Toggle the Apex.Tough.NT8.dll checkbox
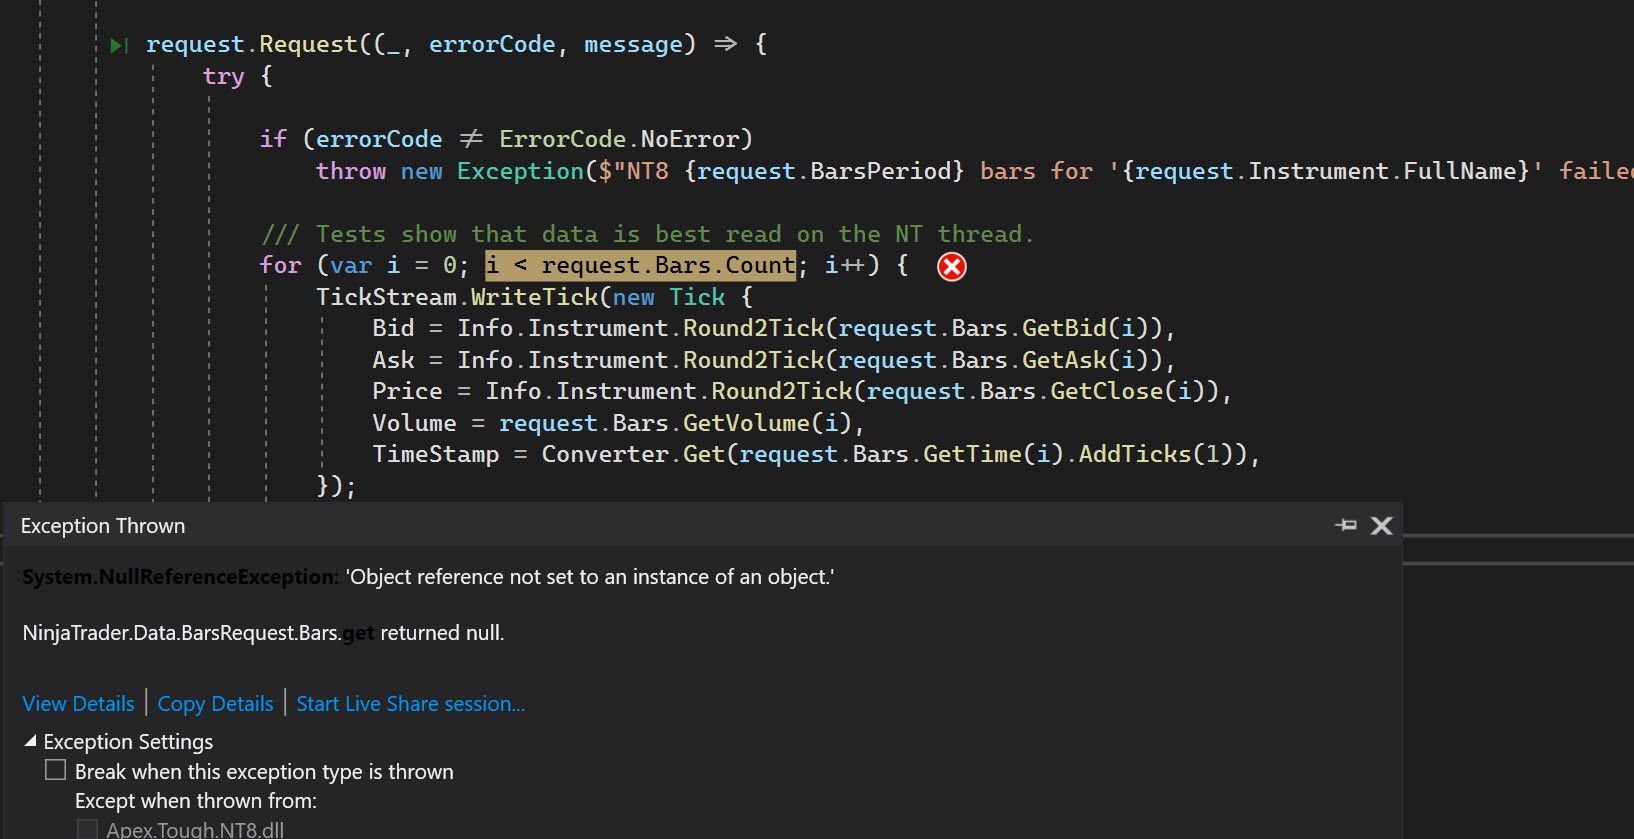The image size is (1634, 839). 88,829
